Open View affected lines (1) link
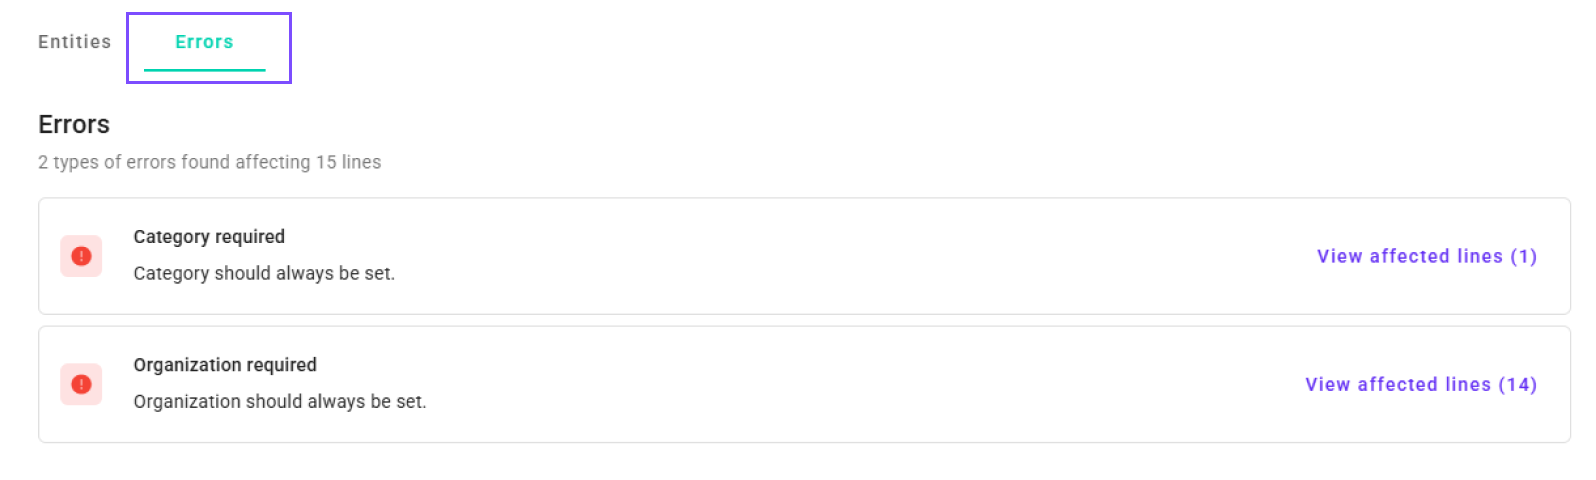The height and width of the screenshot is (480, 1596). [1427, 256]
